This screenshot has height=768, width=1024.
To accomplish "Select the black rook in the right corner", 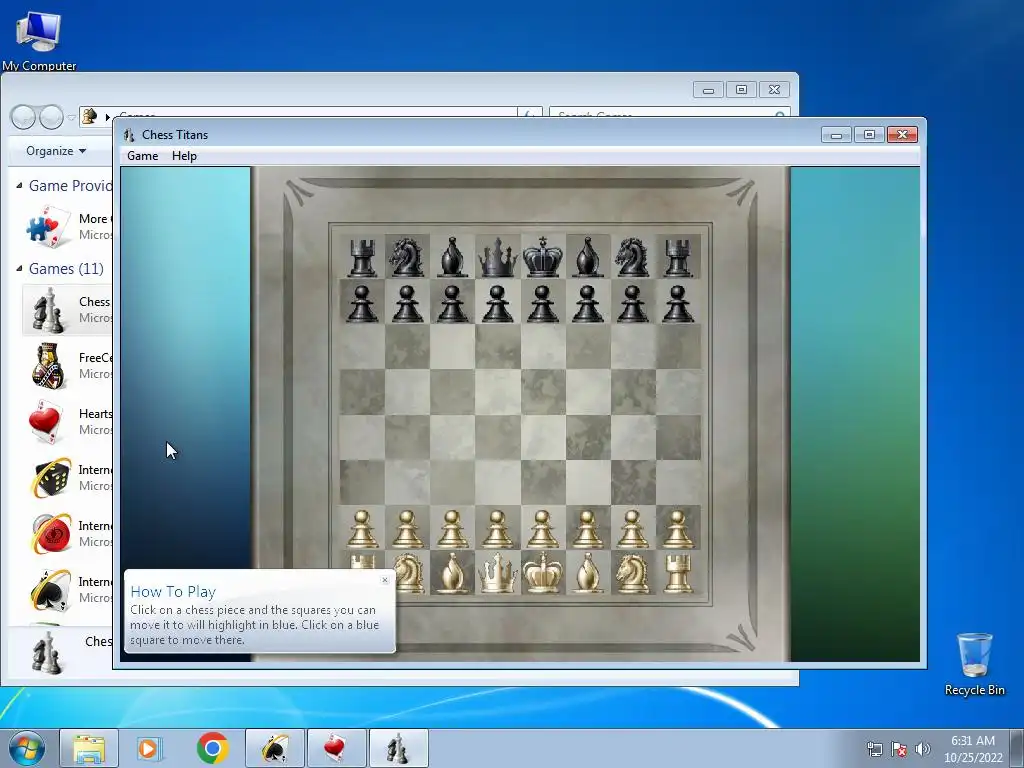I will 678,257.
